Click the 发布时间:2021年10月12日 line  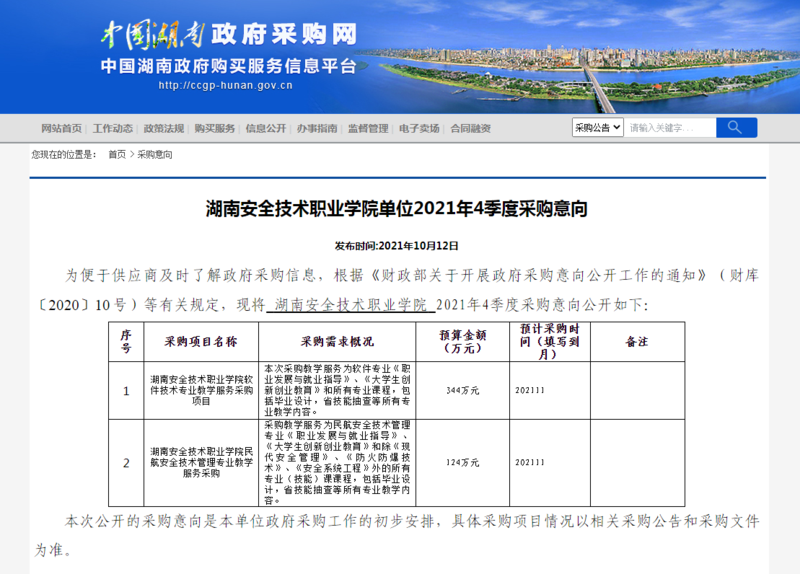tap(396, 246)
